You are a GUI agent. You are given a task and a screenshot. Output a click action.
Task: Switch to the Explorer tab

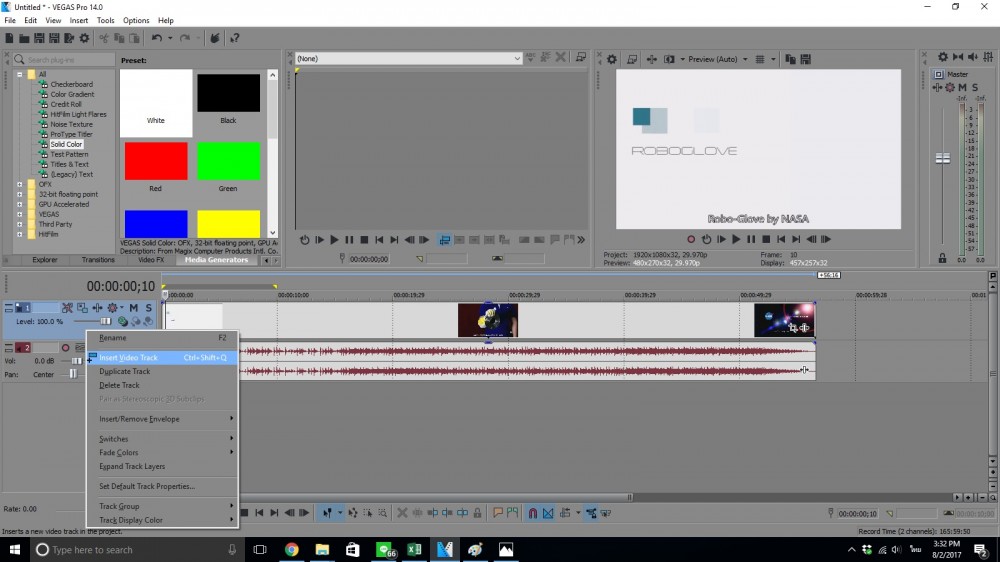45,260
